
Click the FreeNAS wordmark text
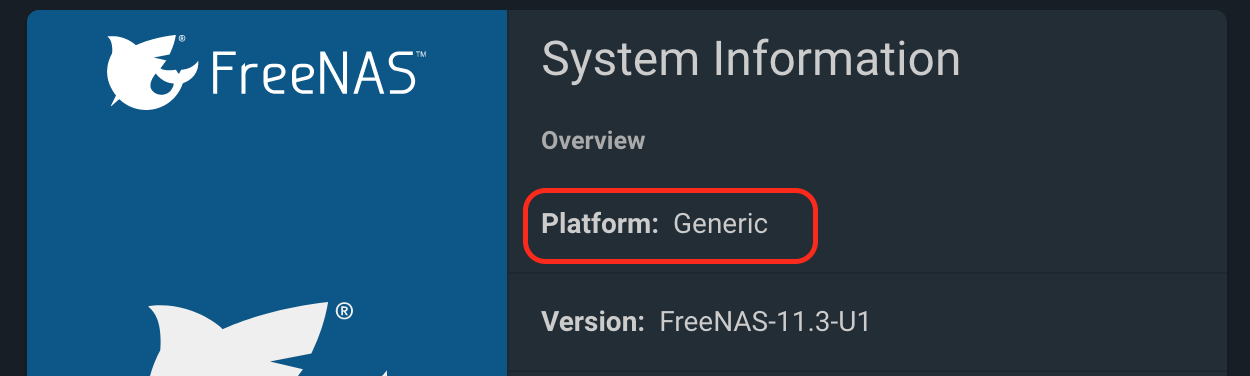pos(311,74)
